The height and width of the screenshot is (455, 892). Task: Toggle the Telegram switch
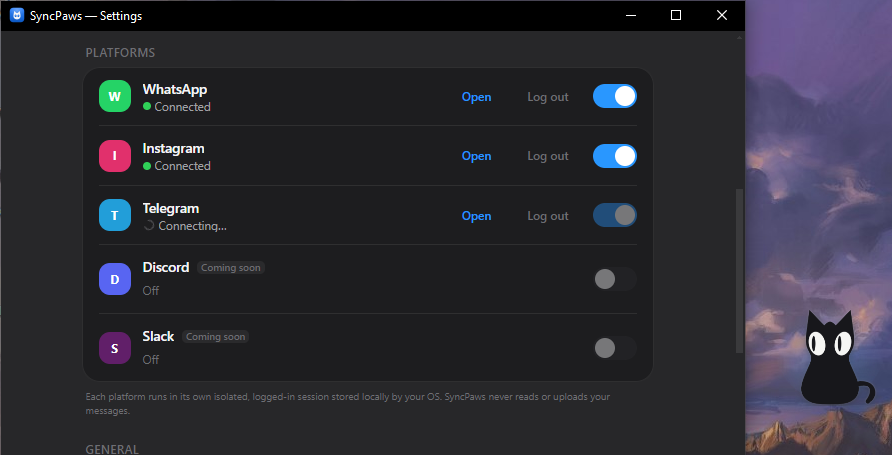[614, 215]
